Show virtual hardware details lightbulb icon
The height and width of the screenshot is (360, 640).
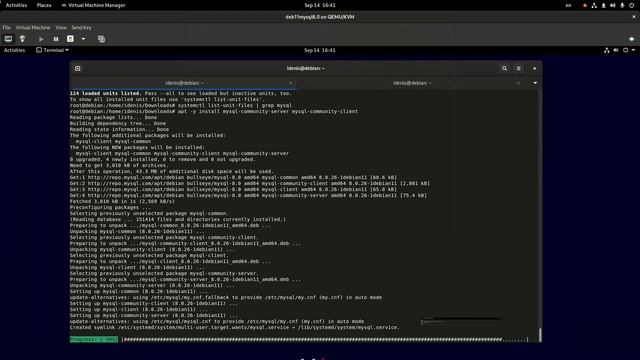22,39
